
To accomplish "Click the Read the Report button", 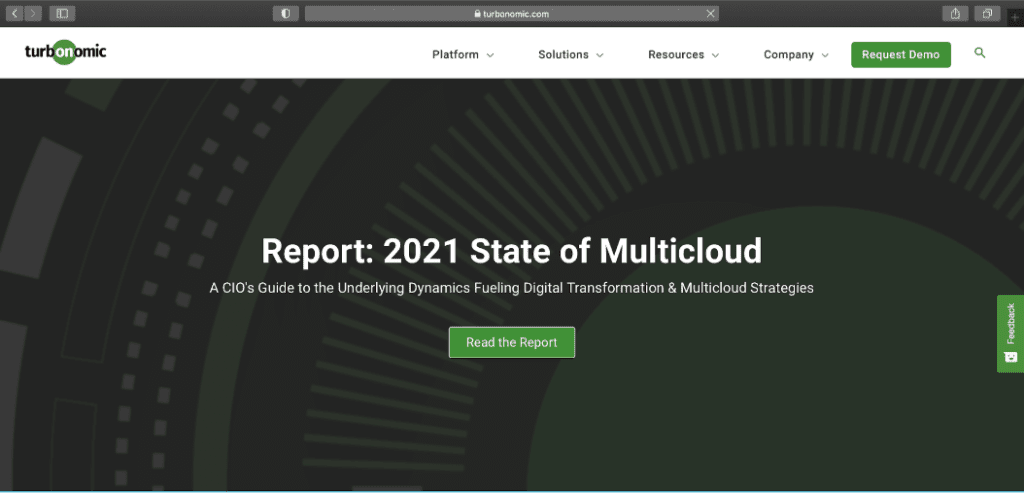I will (x=511, y=342).
